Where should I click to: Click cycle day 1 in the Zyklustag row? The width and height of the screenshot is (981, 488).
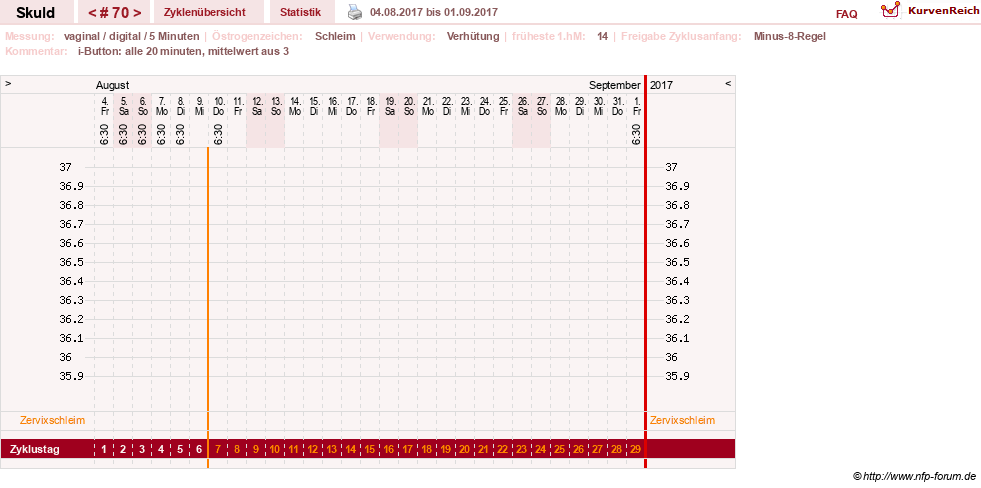tap(104, 449)
